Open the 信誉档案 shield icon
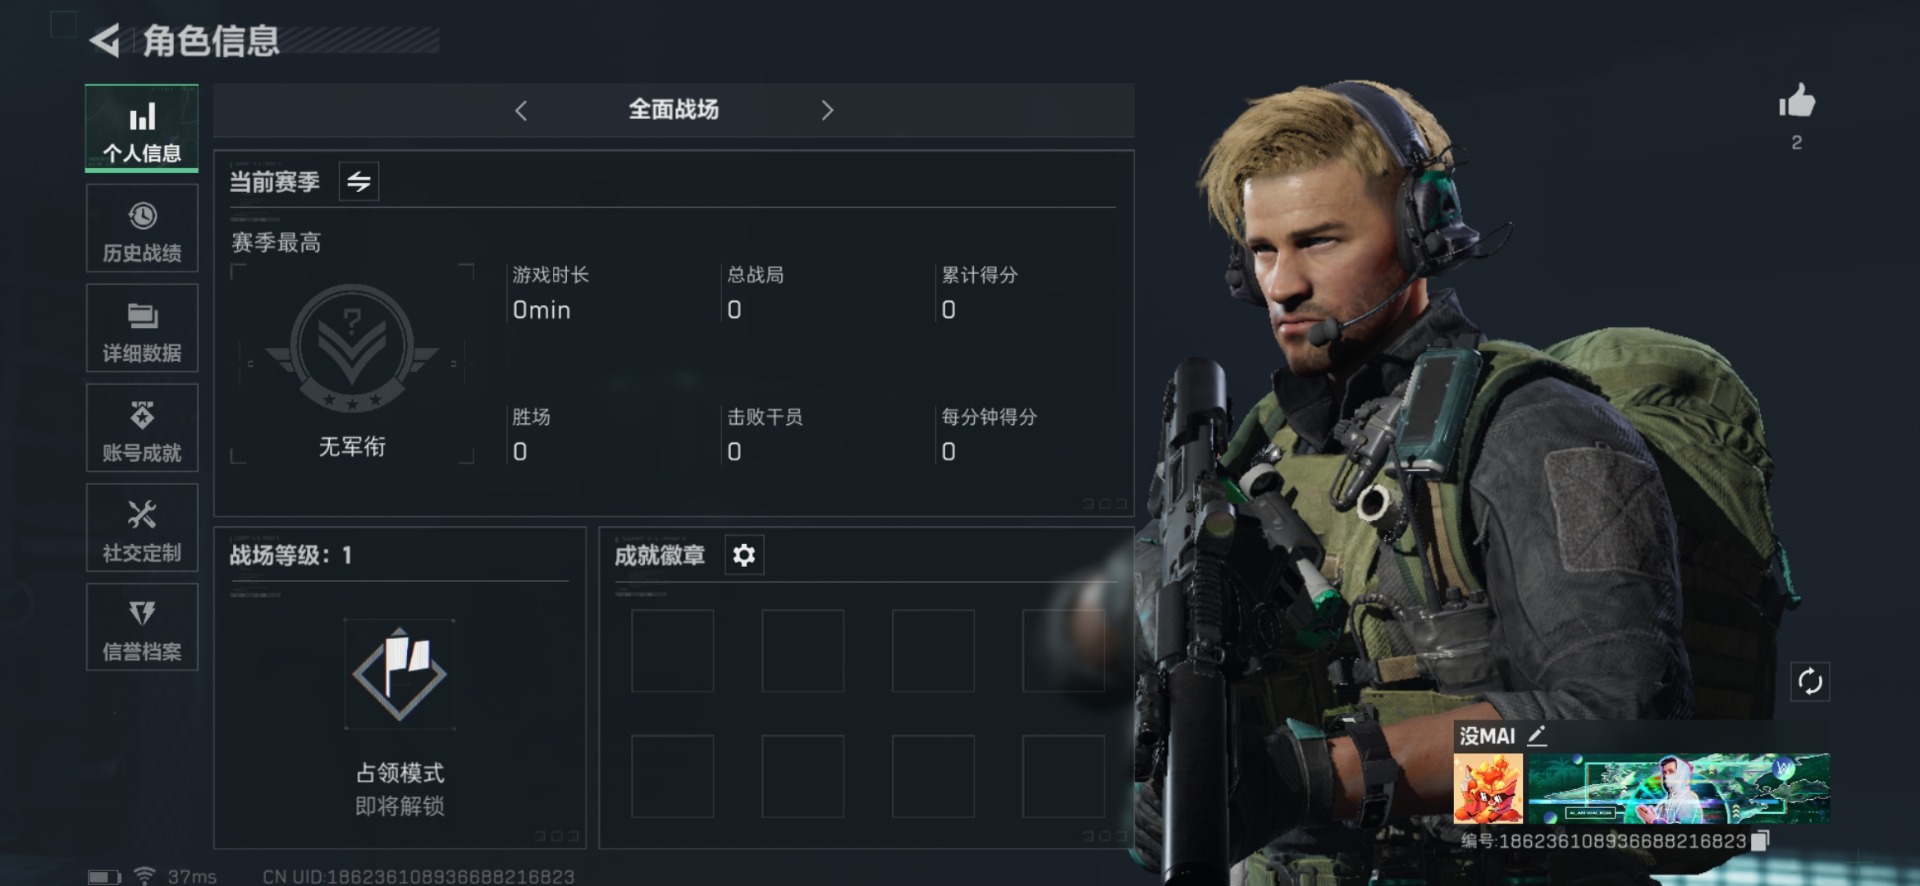 click(x=142, y=613)
